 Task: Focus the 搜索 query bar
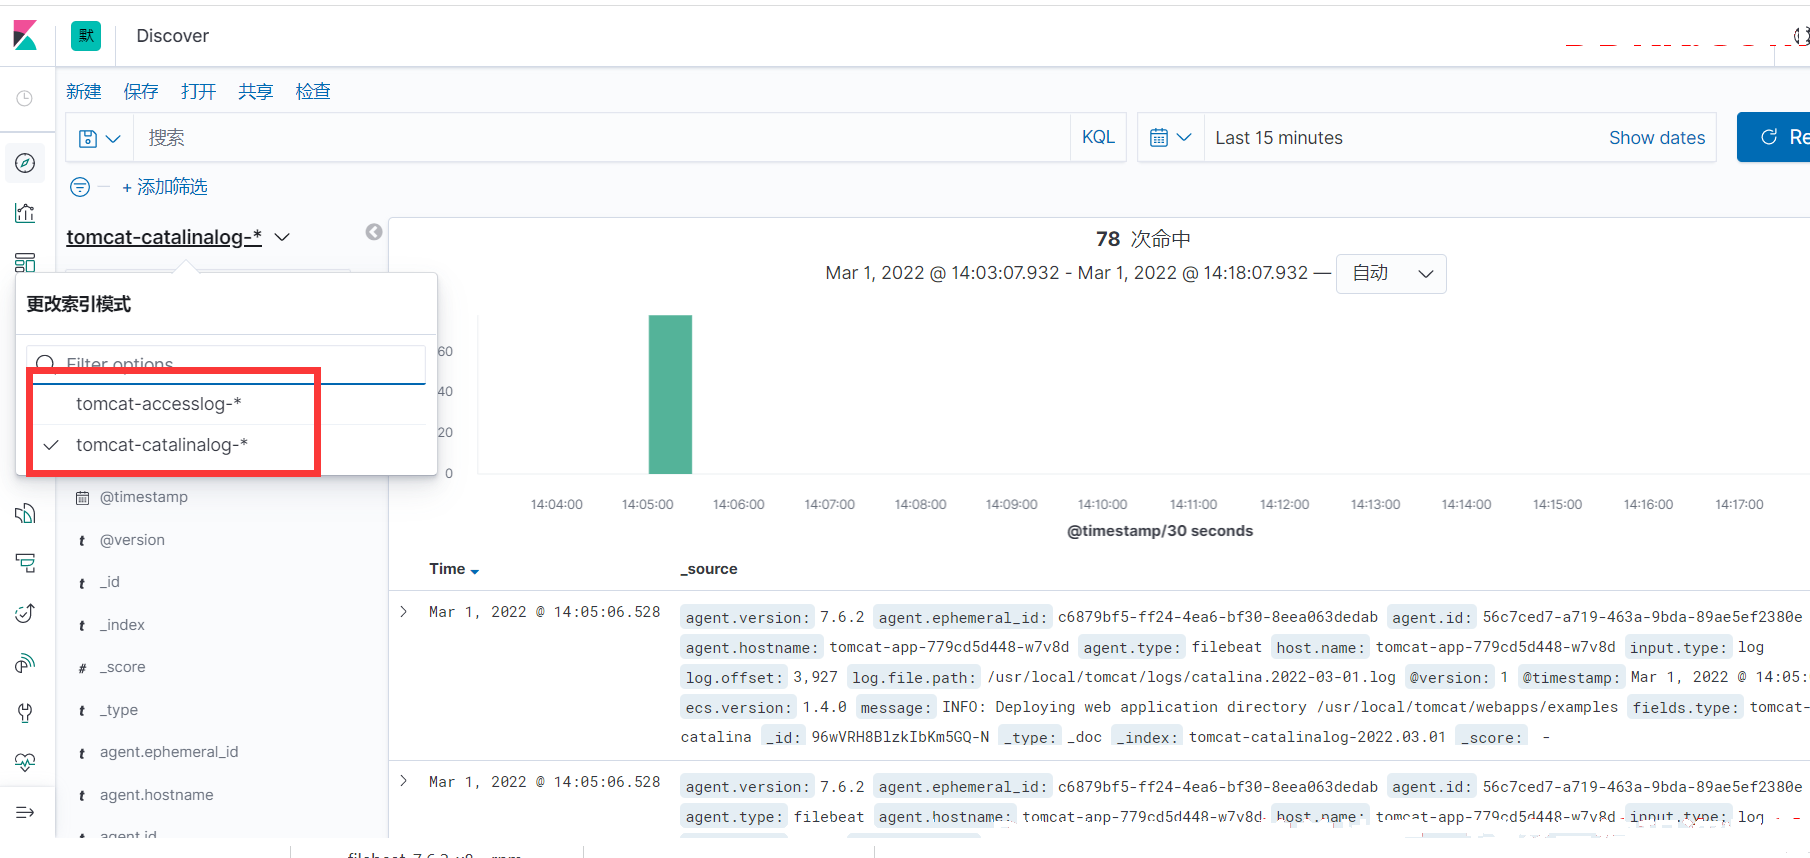click(600, 138)
